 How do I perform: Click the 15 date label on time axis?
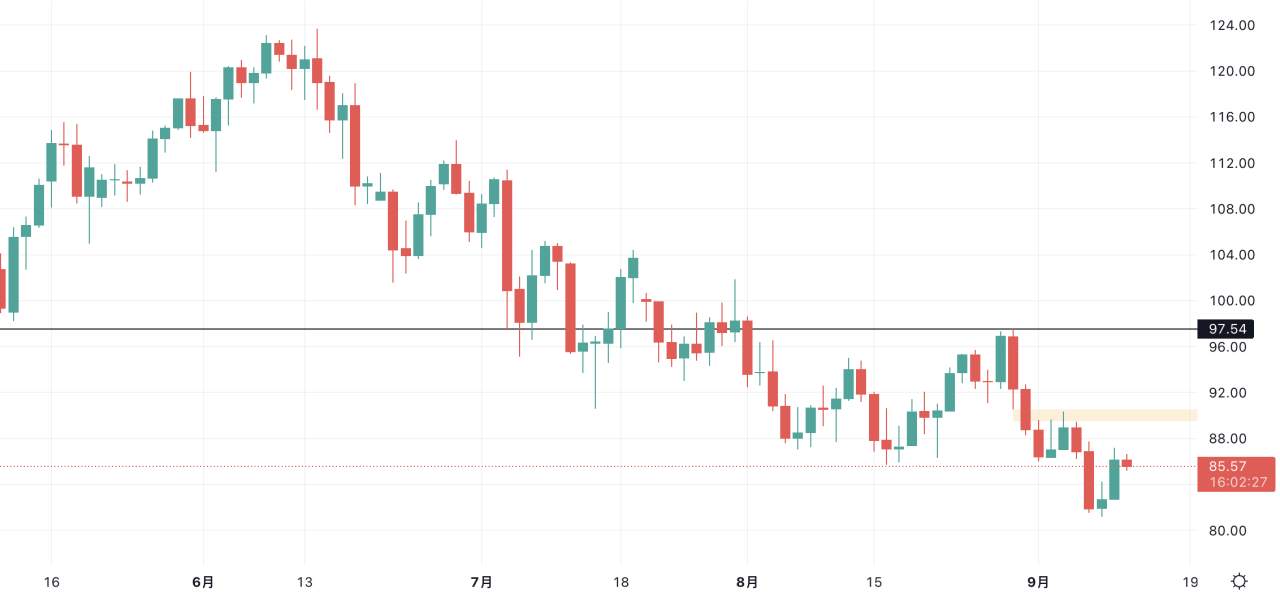(873, 581)
